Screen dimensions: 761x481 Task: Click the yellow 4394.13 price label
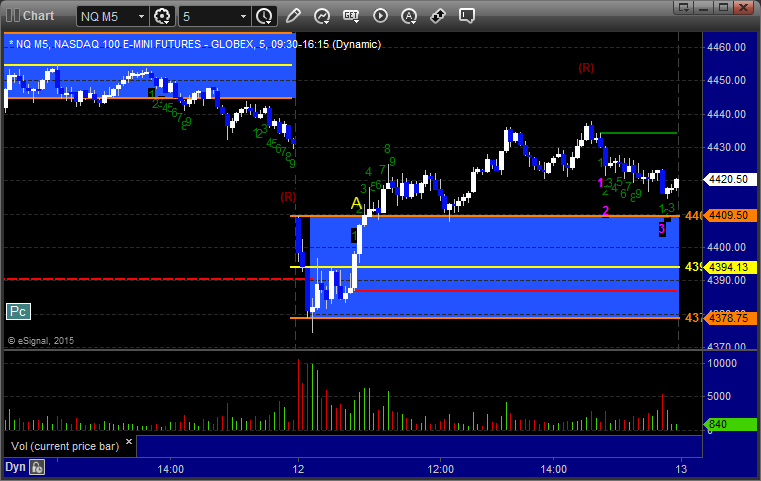click(728, 267)
